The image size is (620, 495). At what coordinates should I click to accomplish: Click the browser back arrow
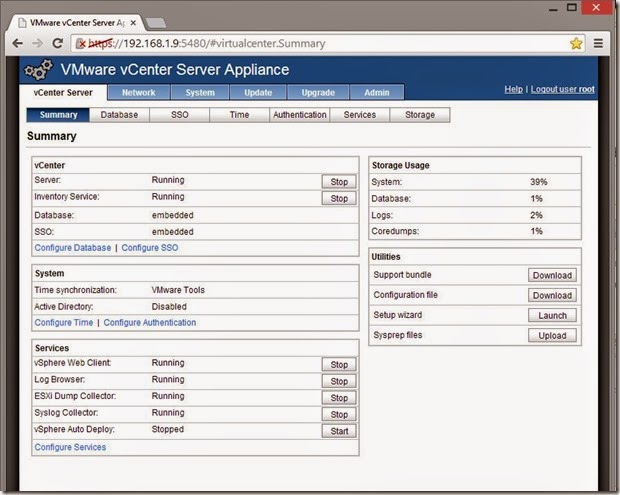click(17, 43)
